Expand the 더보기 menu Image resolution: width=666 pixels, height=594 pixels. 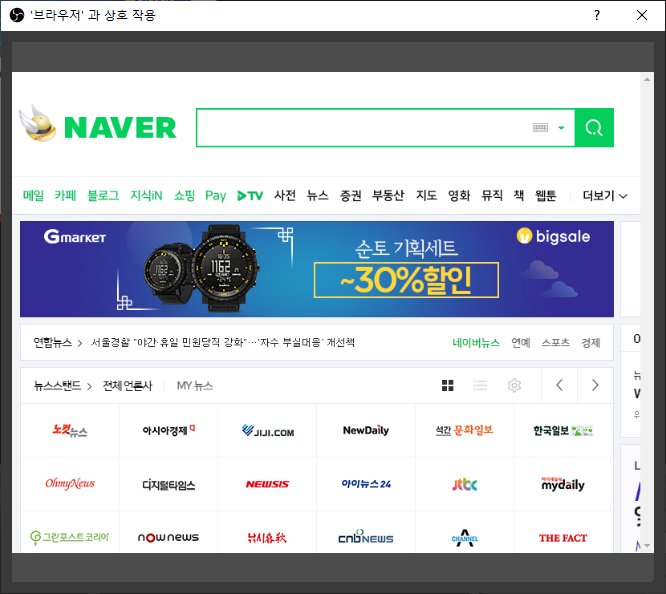[605, 196]
